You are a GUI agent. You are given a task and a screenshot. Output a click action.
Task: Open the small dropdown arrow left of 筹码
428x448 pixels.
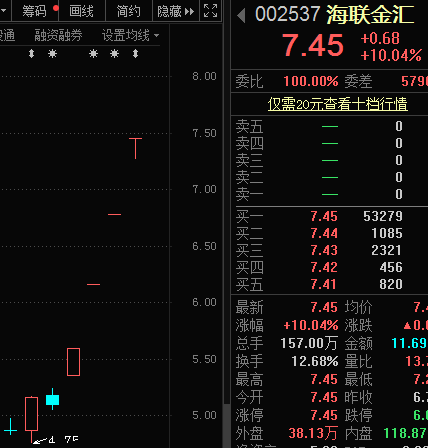pyautogui.click(x=4, y=11)
